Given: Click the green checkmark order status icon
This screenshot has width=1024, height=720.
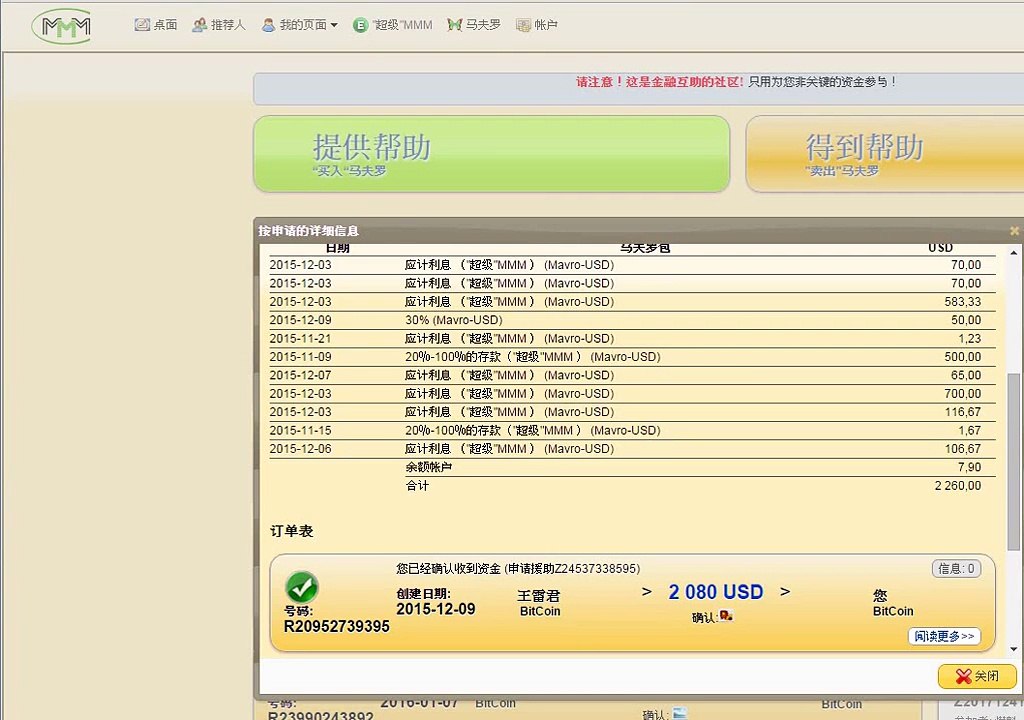Looking at the screenshot, I should [302, 587].
